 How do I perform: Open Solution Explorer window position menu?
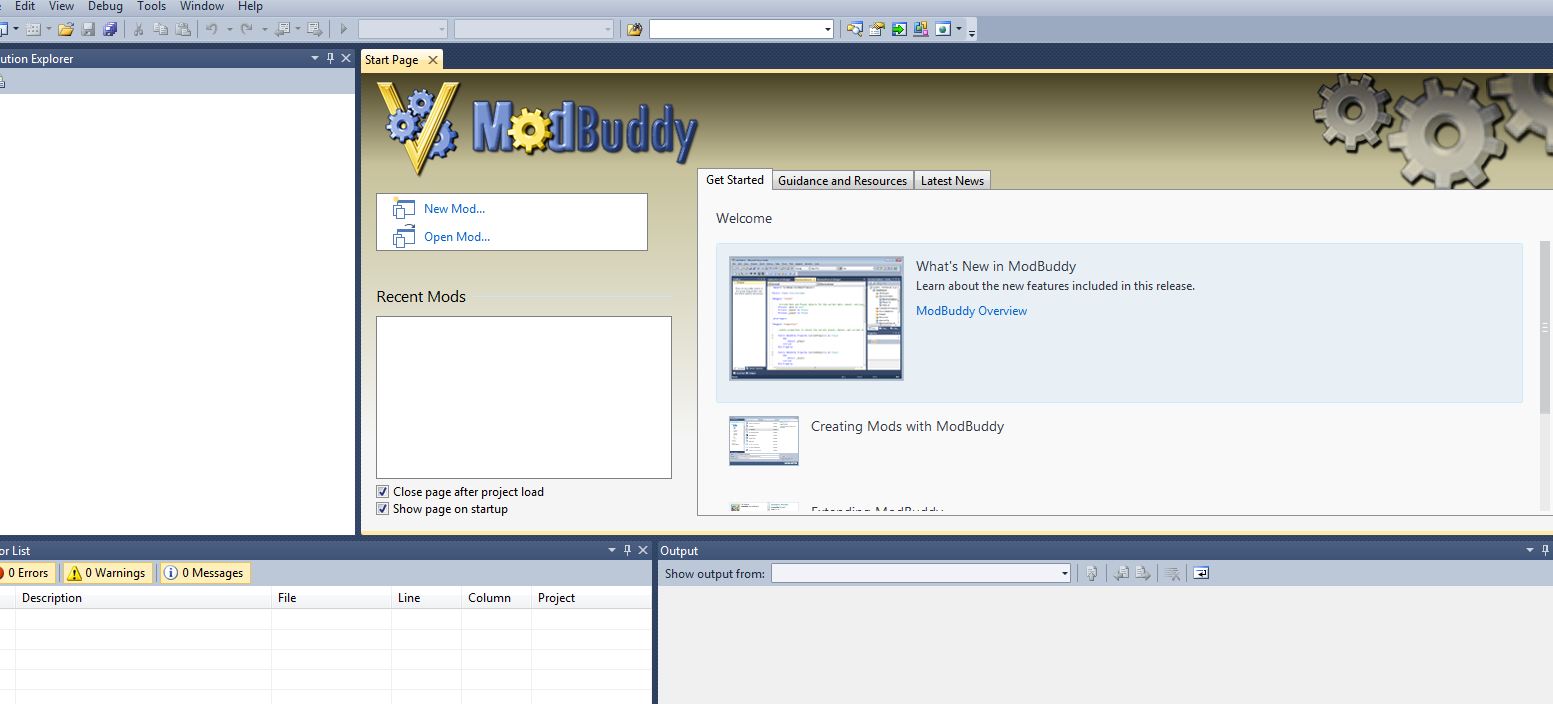coord(316,58)
